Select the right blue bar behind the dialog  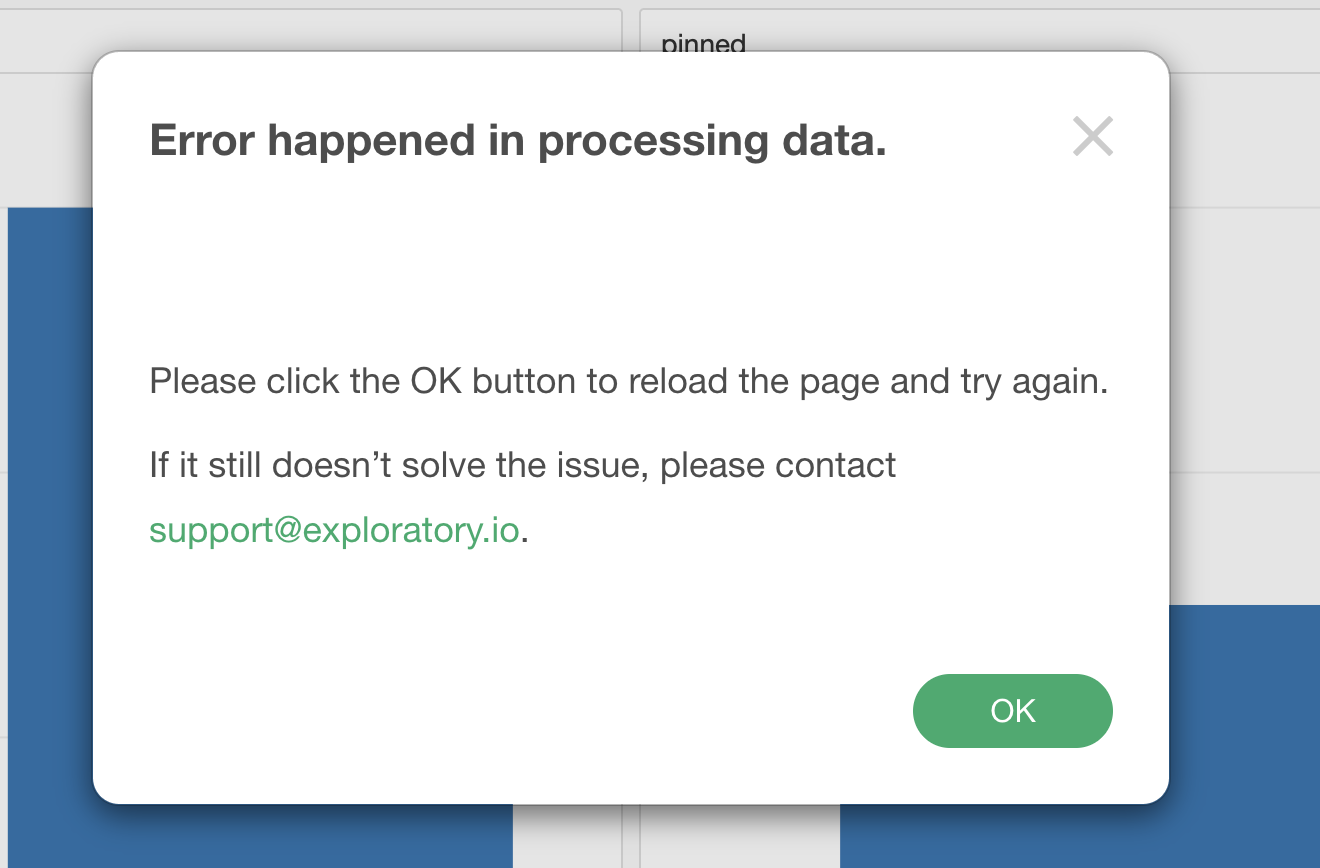(1080, 836)
